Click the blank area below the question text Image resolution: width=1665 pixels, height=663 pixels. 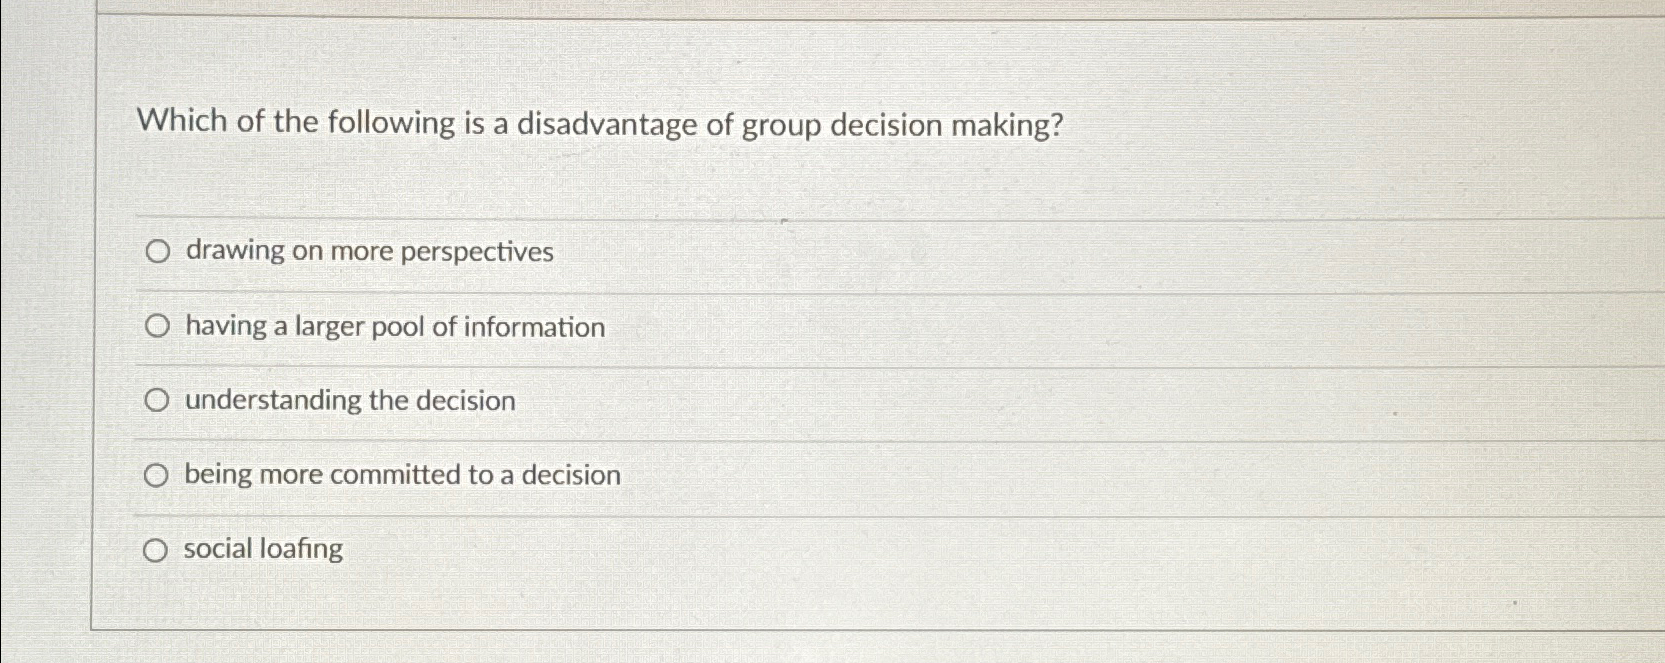[x=600, y=180]
